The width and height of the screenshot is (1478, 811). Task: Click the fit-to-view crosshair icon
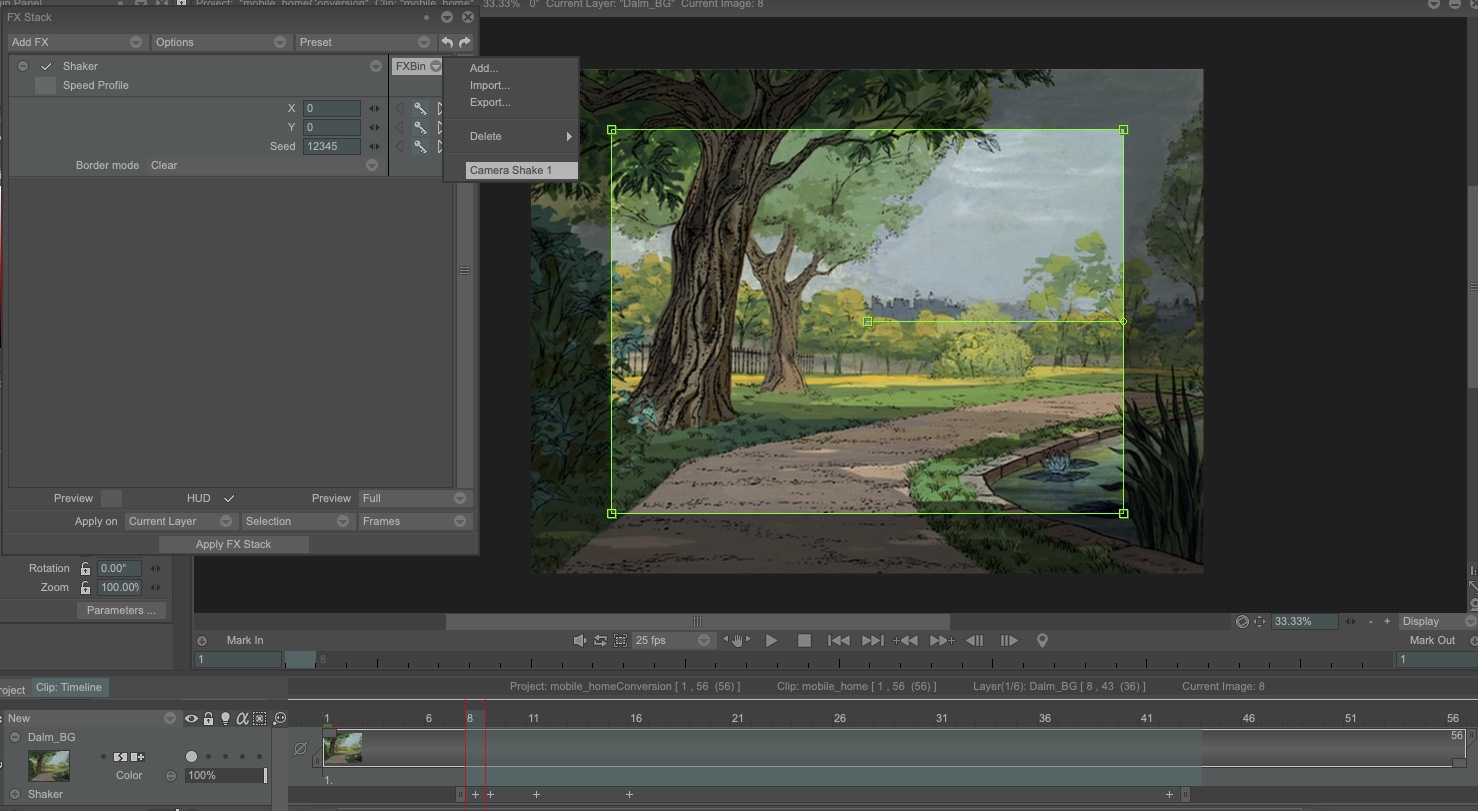(1259, 621)
